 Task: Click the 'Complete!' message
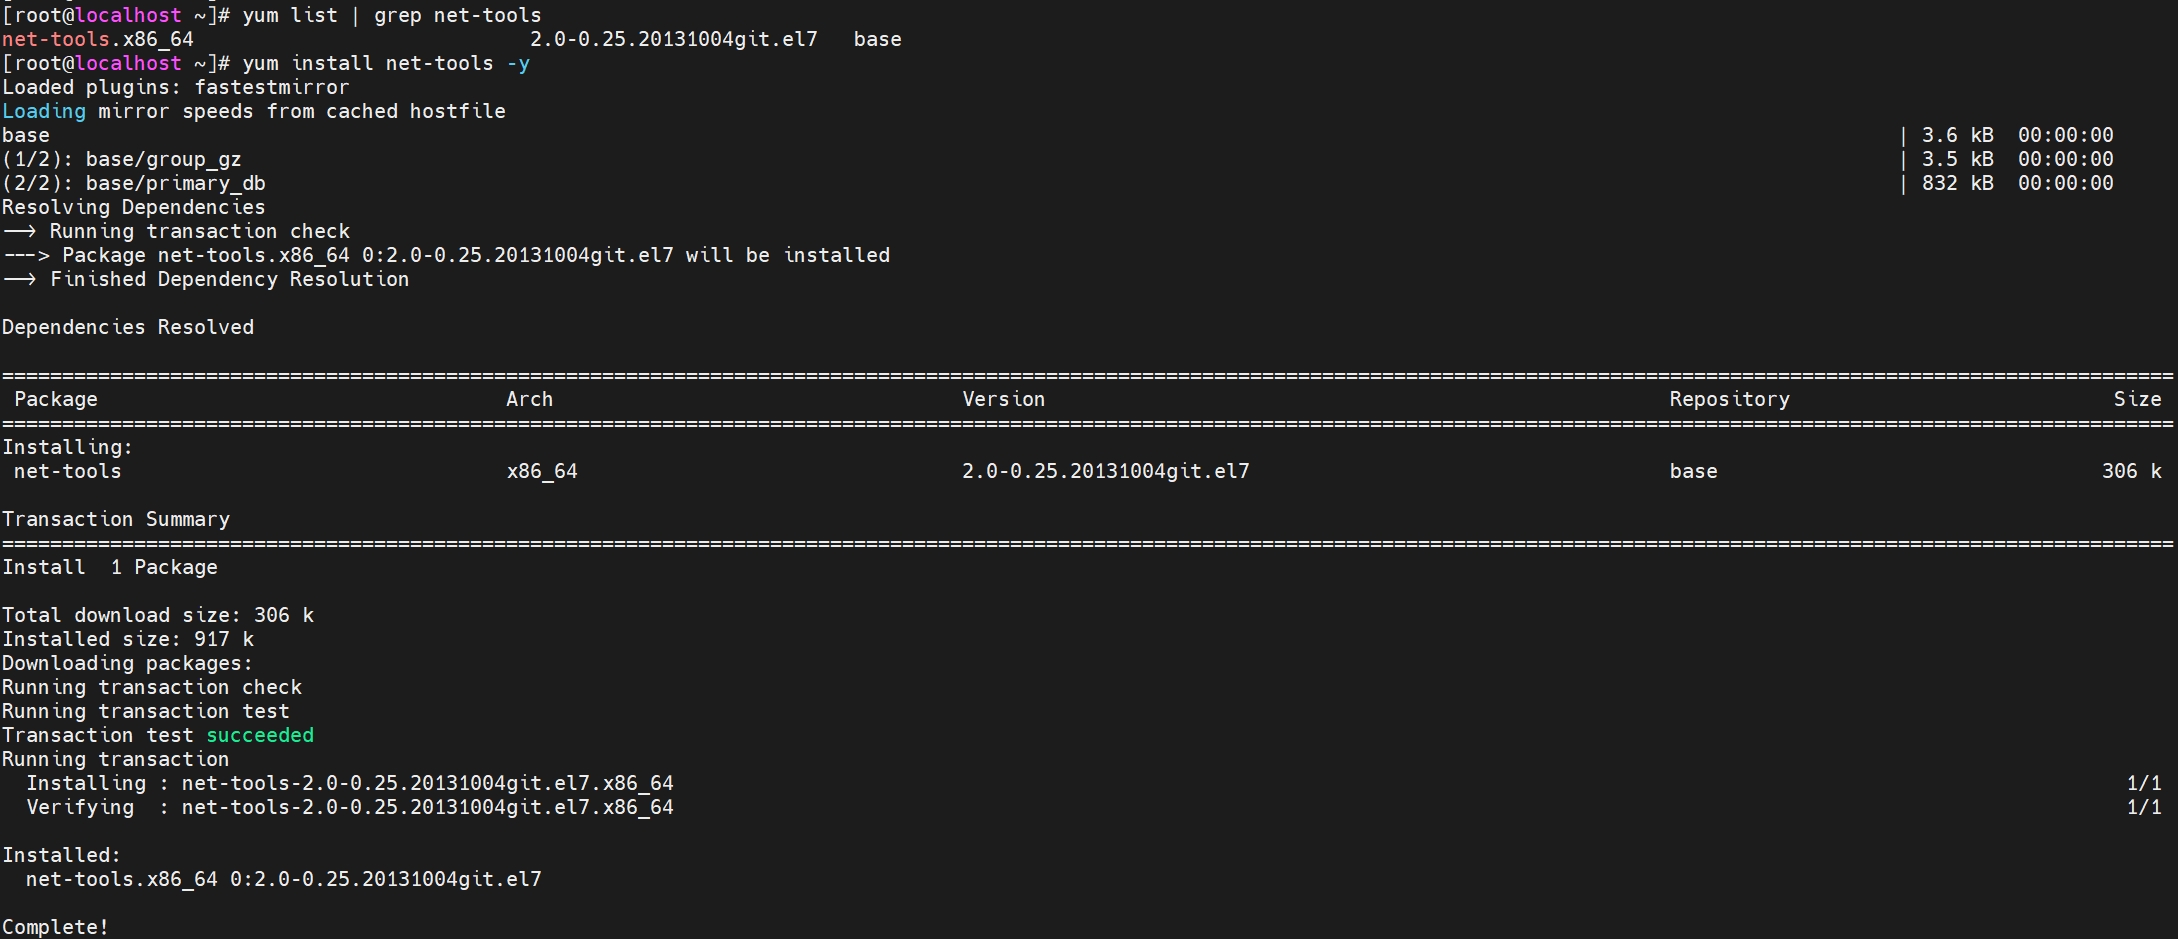pyautogui.click(x=55, y=927)
